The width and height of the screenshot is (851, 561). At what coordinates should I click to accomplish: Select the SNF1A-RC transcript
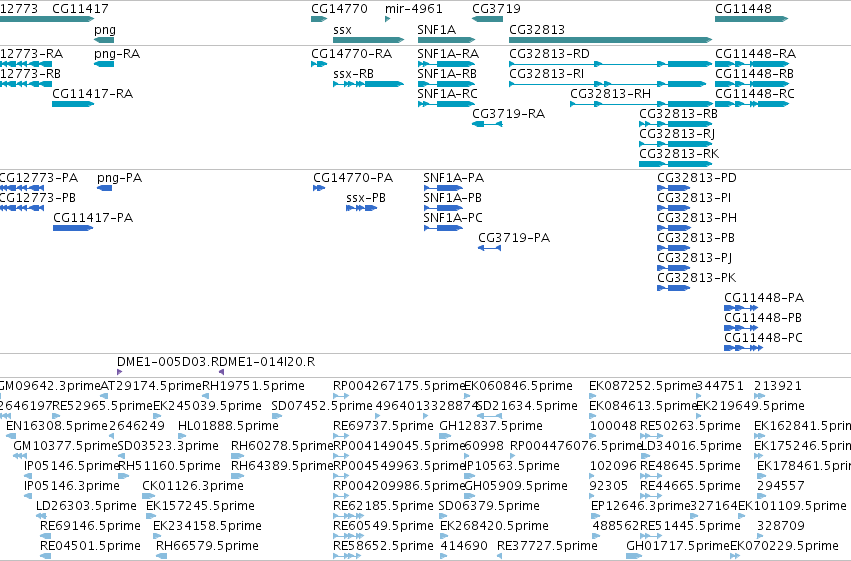click(x=446, y=104)
